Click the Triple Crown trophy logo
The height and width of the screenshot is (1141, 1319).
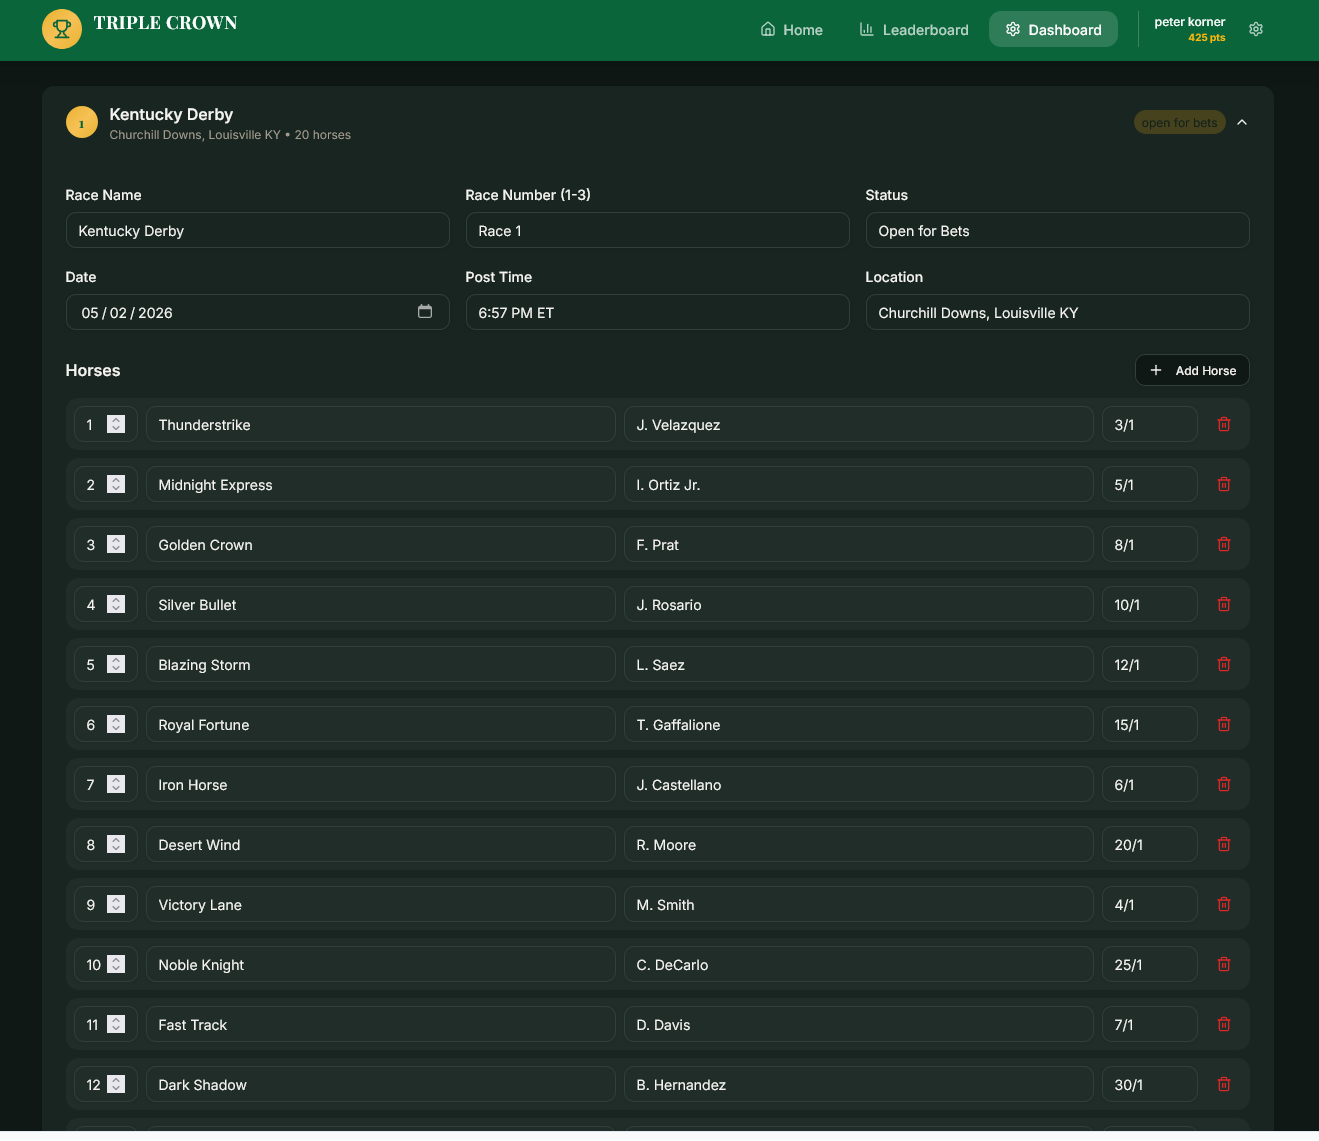[x=62, y=29]
